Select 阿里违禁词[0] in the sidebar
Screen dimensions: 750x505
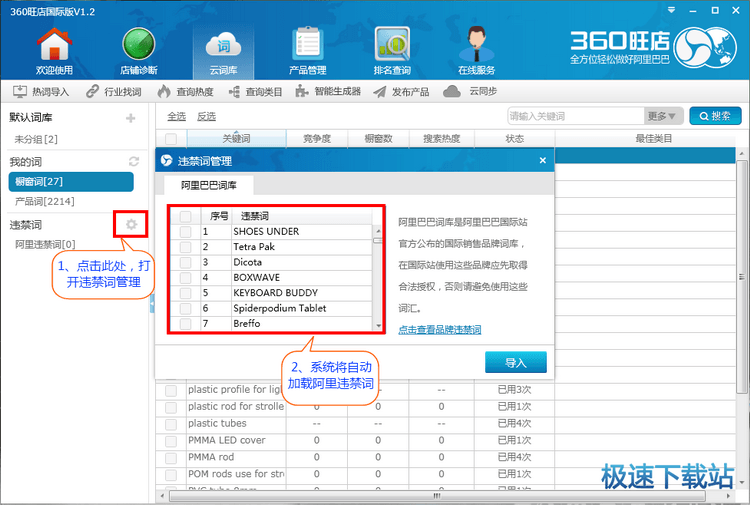pos(45,244)
